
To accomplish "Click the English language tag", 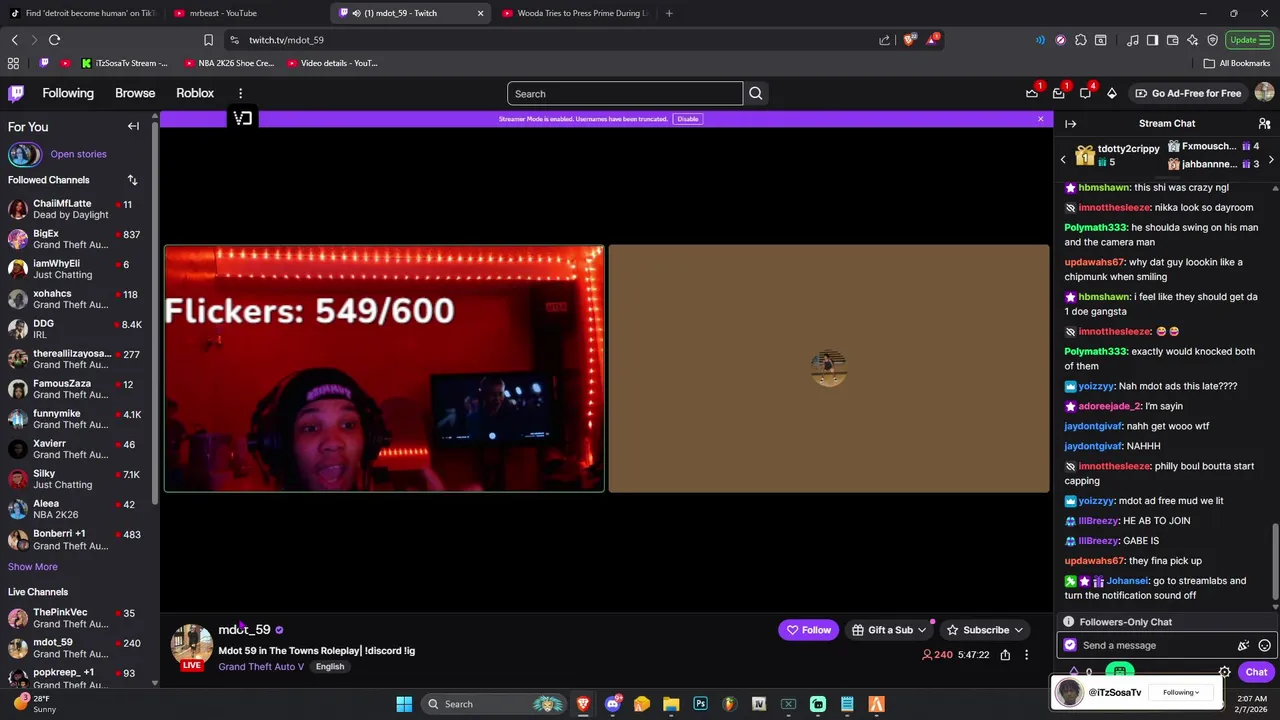I will [x=330, y=667].
